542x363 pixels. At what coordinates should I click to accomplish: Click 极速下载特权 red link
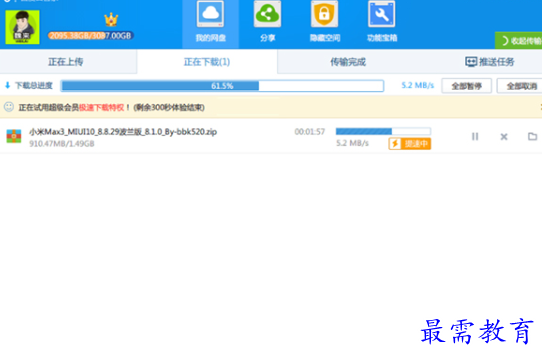pyautogui.click(x=101, y=108)
